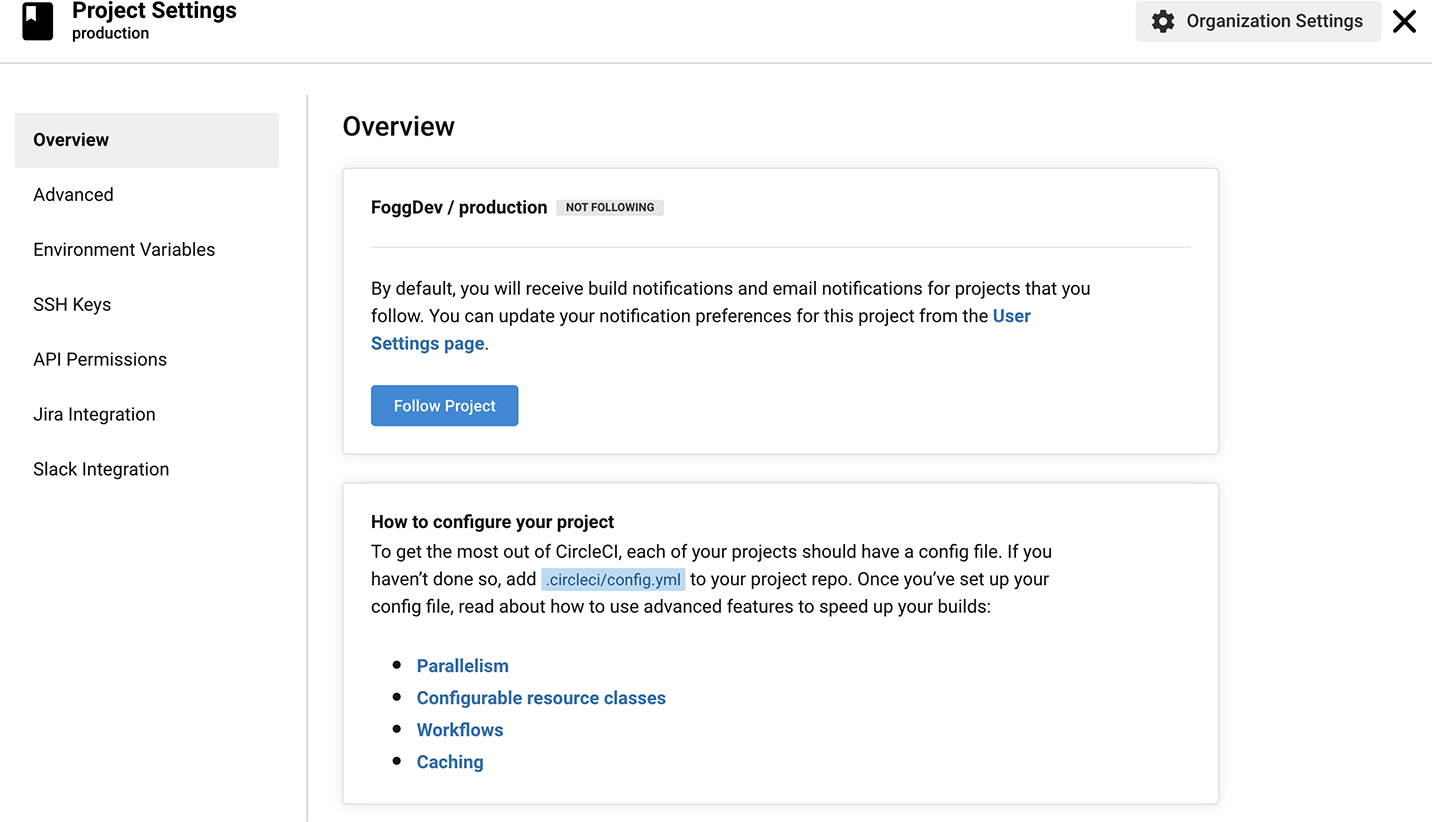The height and width of the screenshot is (822, 1432).
Task: Select API Permissions from sidebar
Action: click(x=100, y=360)
